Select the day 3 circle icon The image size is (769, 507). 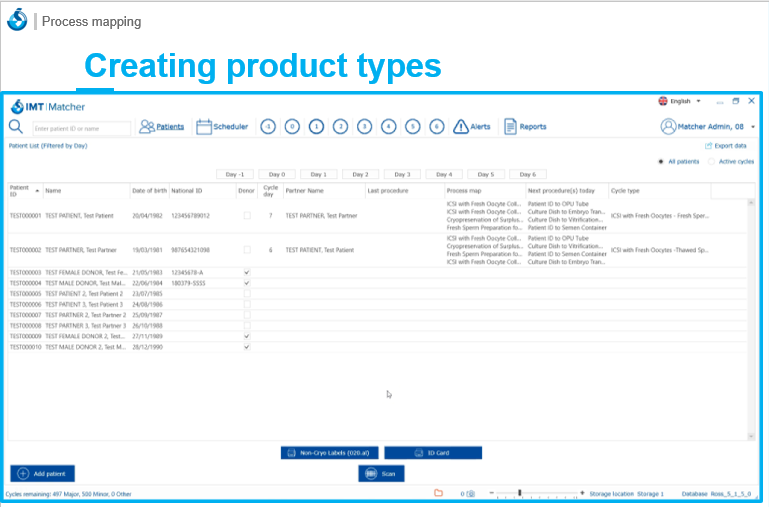(x=364, y=127)
